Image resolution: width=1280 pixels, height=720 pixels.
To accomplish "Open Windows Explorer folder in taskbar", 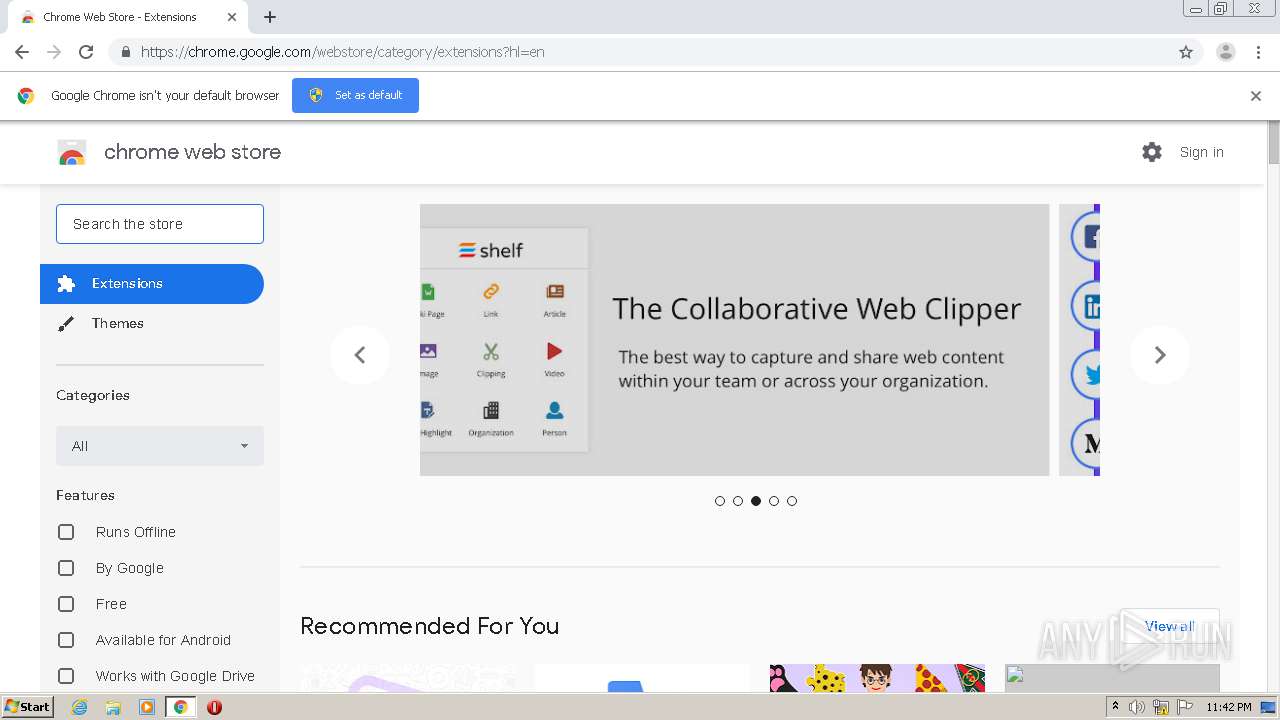I will [113, 707].
